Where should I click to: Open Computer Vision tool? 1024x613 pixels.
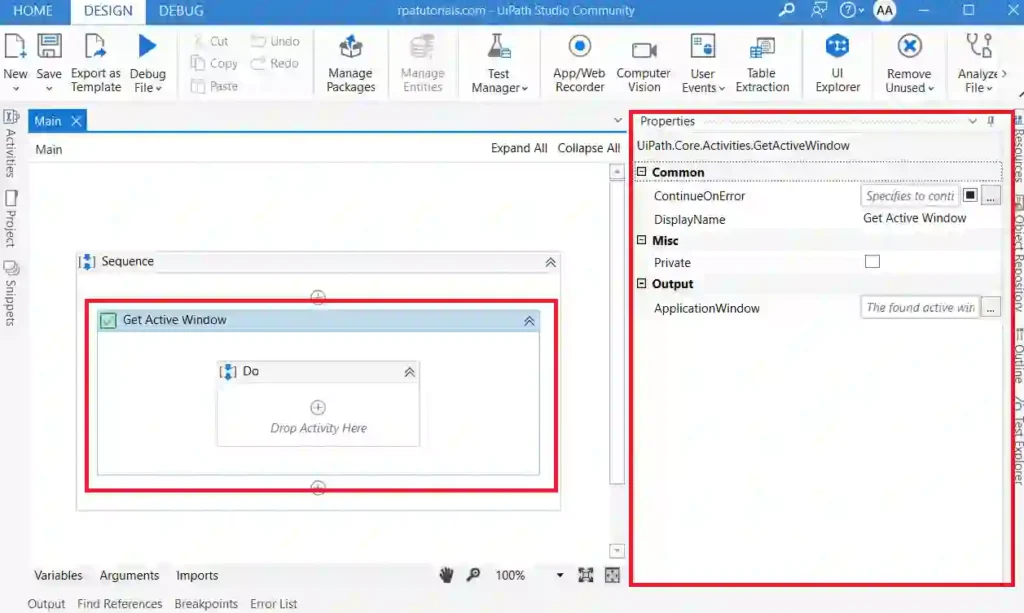(x=643, y=63)
